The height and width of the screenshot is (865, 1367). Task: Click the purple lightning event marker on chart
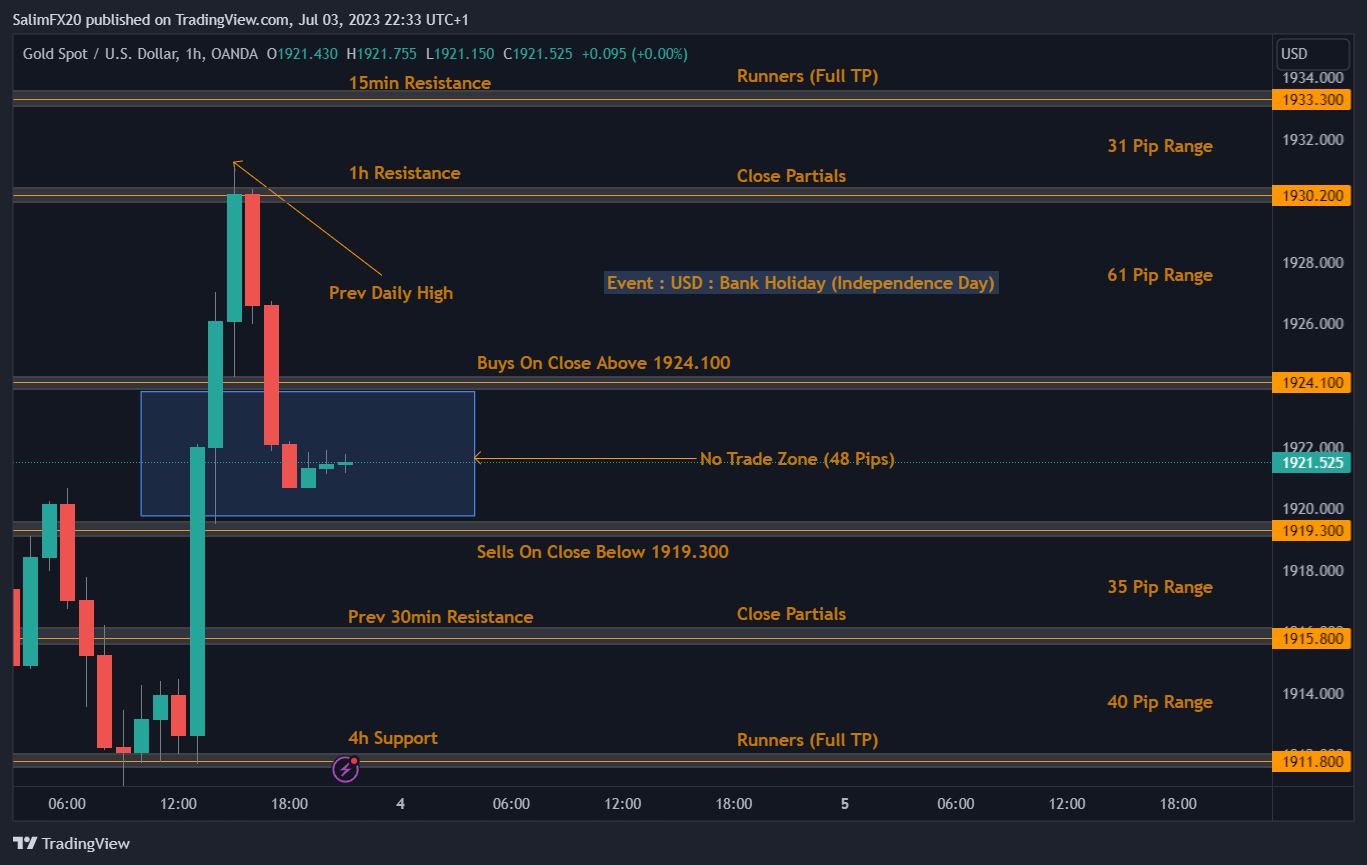(x=345, y=769)
